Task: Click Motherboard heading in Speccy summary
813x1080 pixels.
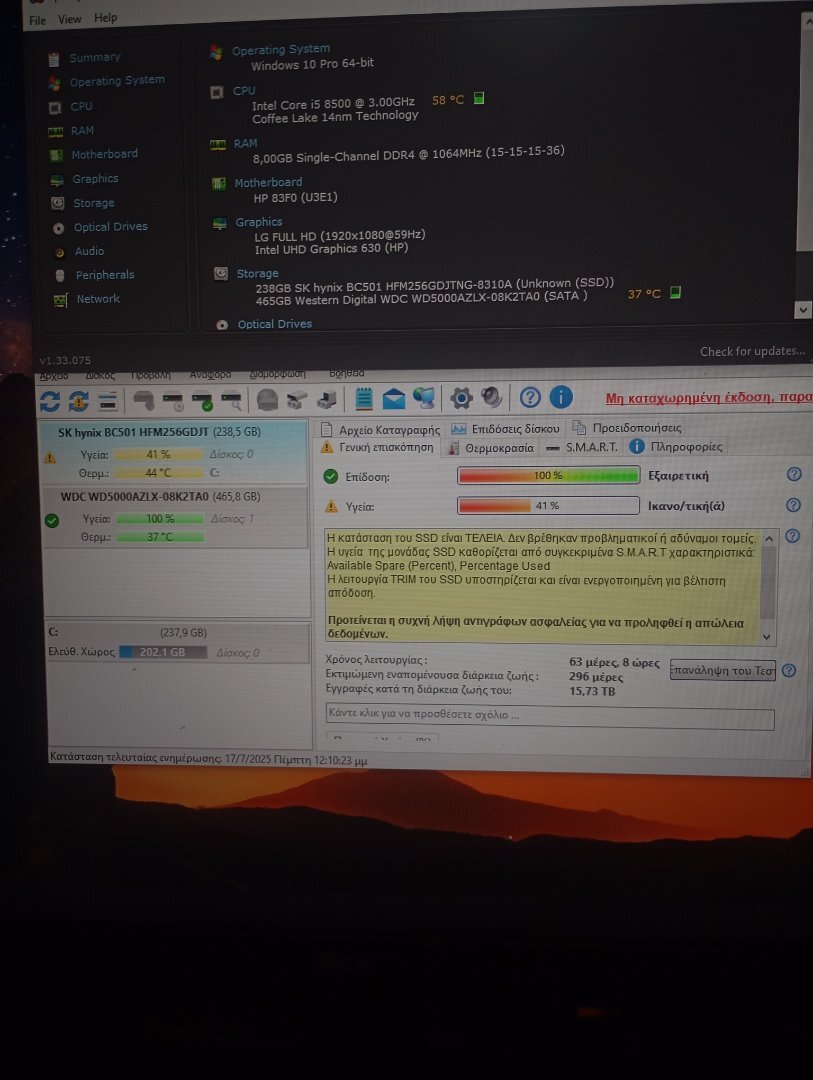Action: click(268, 183)
